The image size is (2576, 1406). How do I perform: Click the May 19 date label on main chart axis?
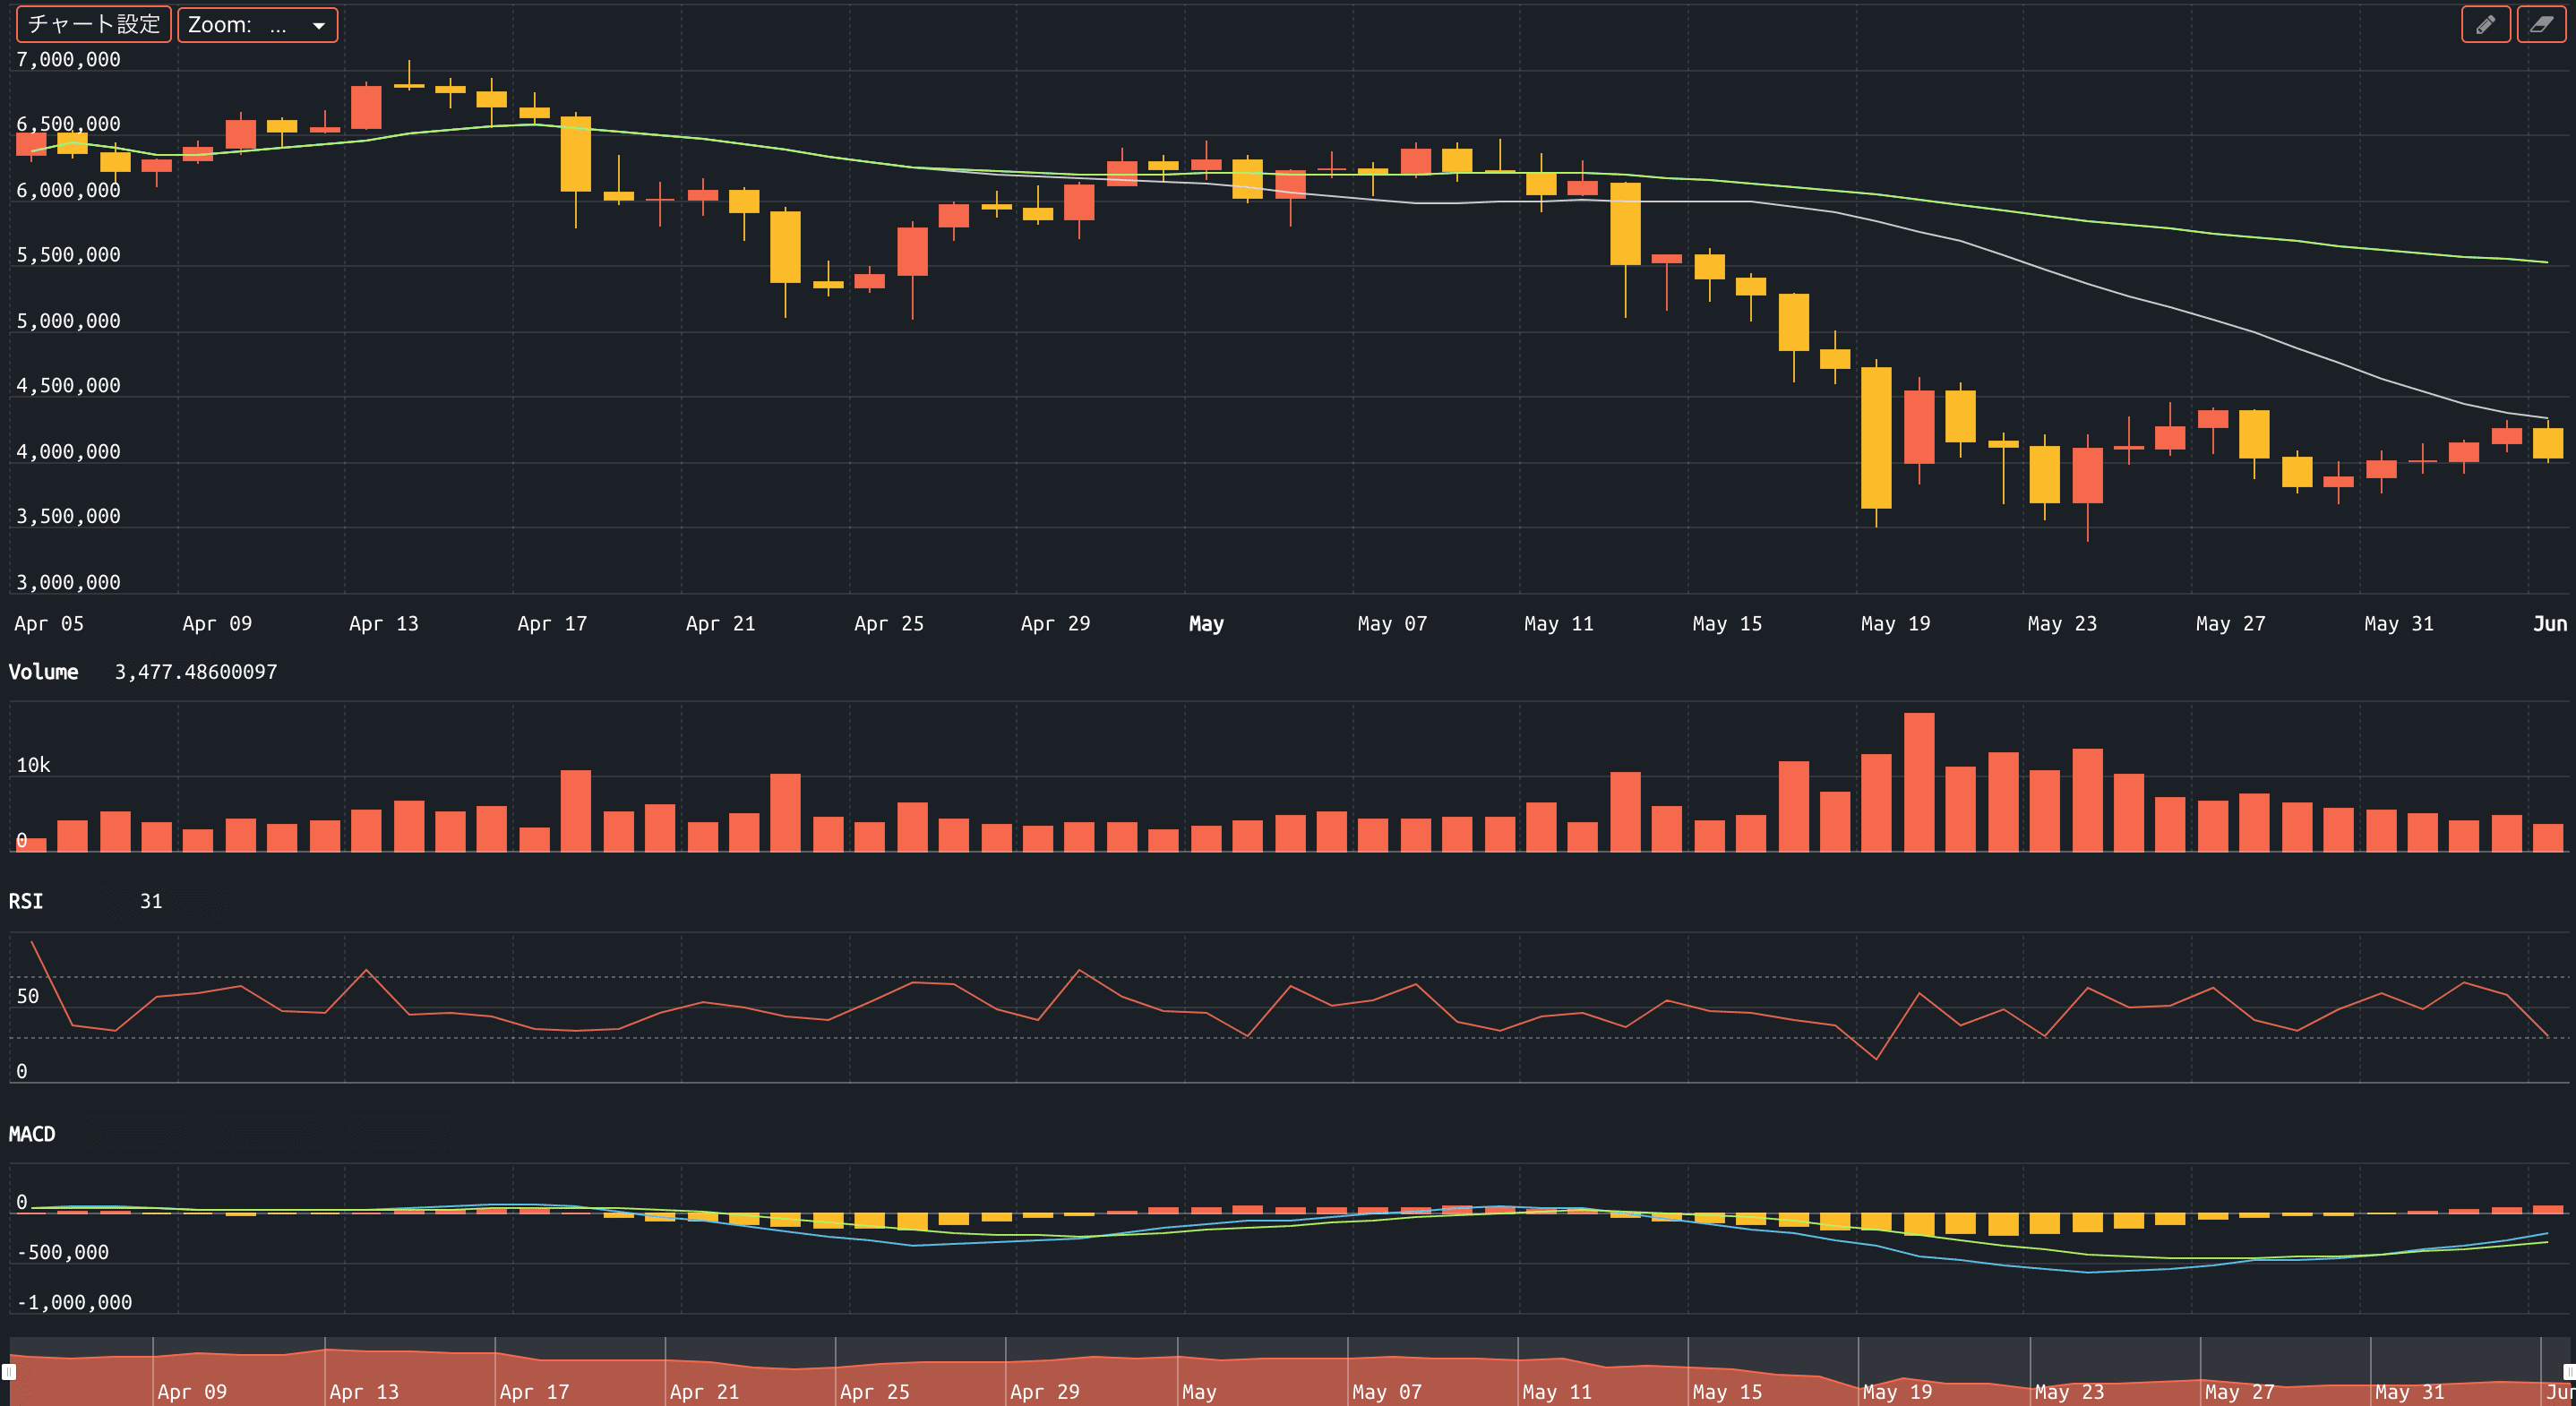(x=1895, y=624)
